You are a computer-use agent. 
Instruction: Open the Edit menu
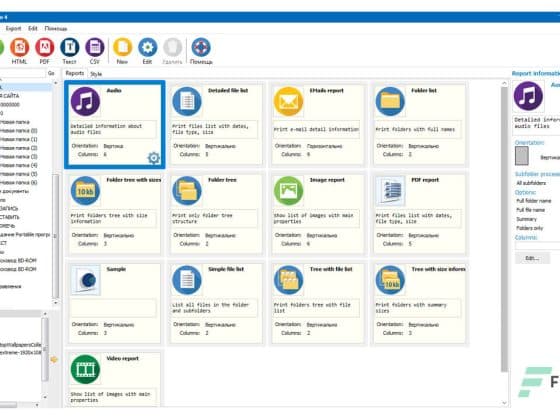tap(33, 28)
